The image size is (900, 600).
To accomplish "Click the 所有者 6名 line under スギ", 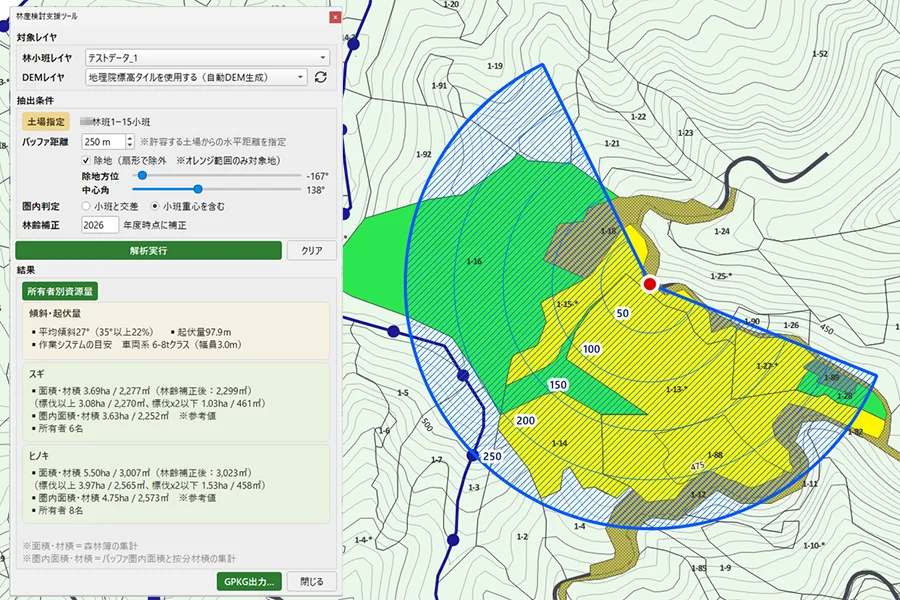I will click(x=60, y=428).
